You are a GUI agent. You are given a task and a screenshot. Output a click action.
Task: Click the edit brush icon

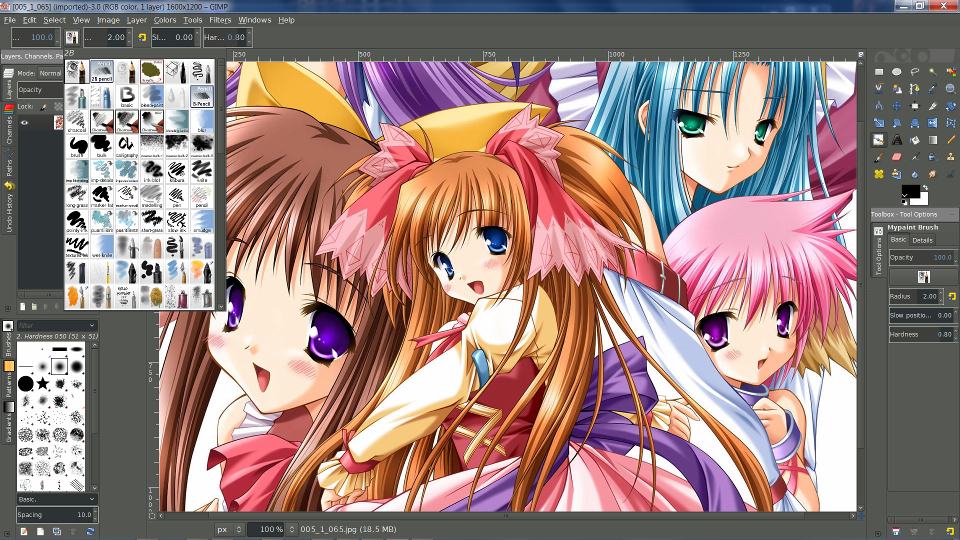coord(23,531)
